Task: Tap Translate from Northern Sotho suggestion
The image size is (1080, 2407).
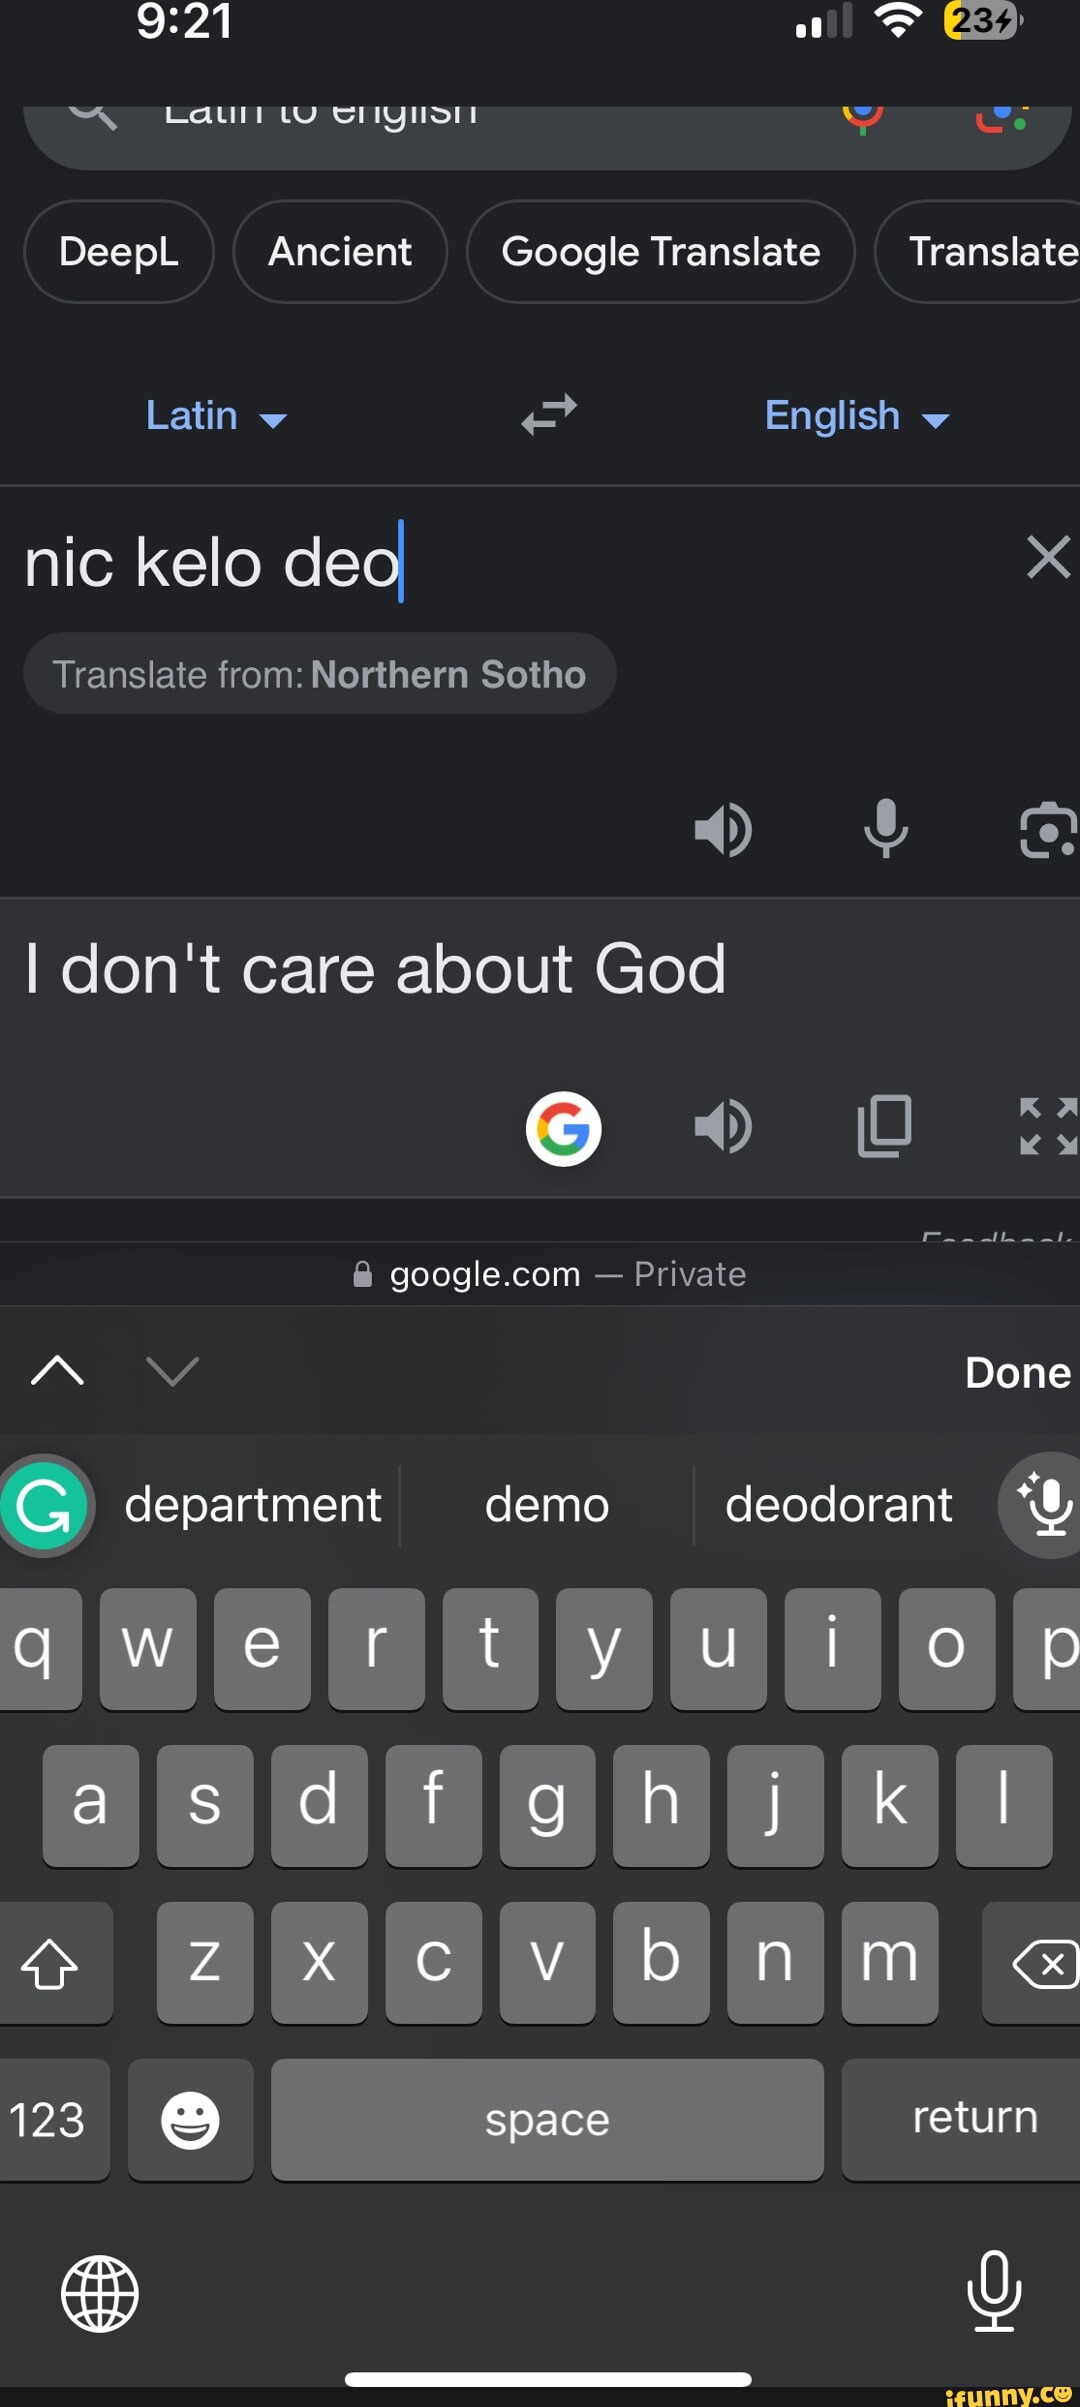Action: coord(319,674)
